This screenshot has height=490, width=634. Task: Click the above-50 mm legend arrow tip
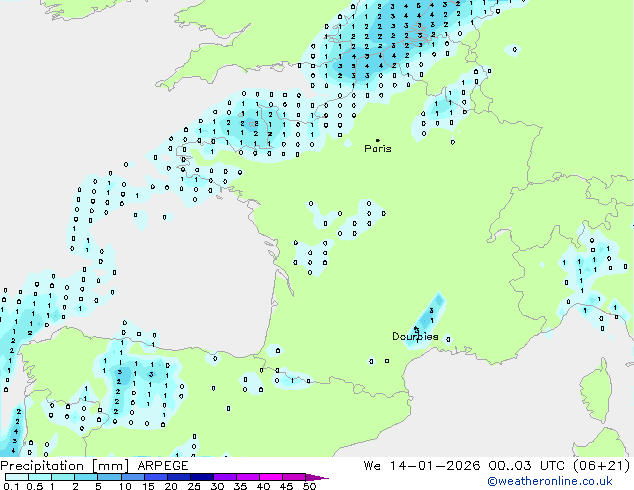click(x=317, y=477)
